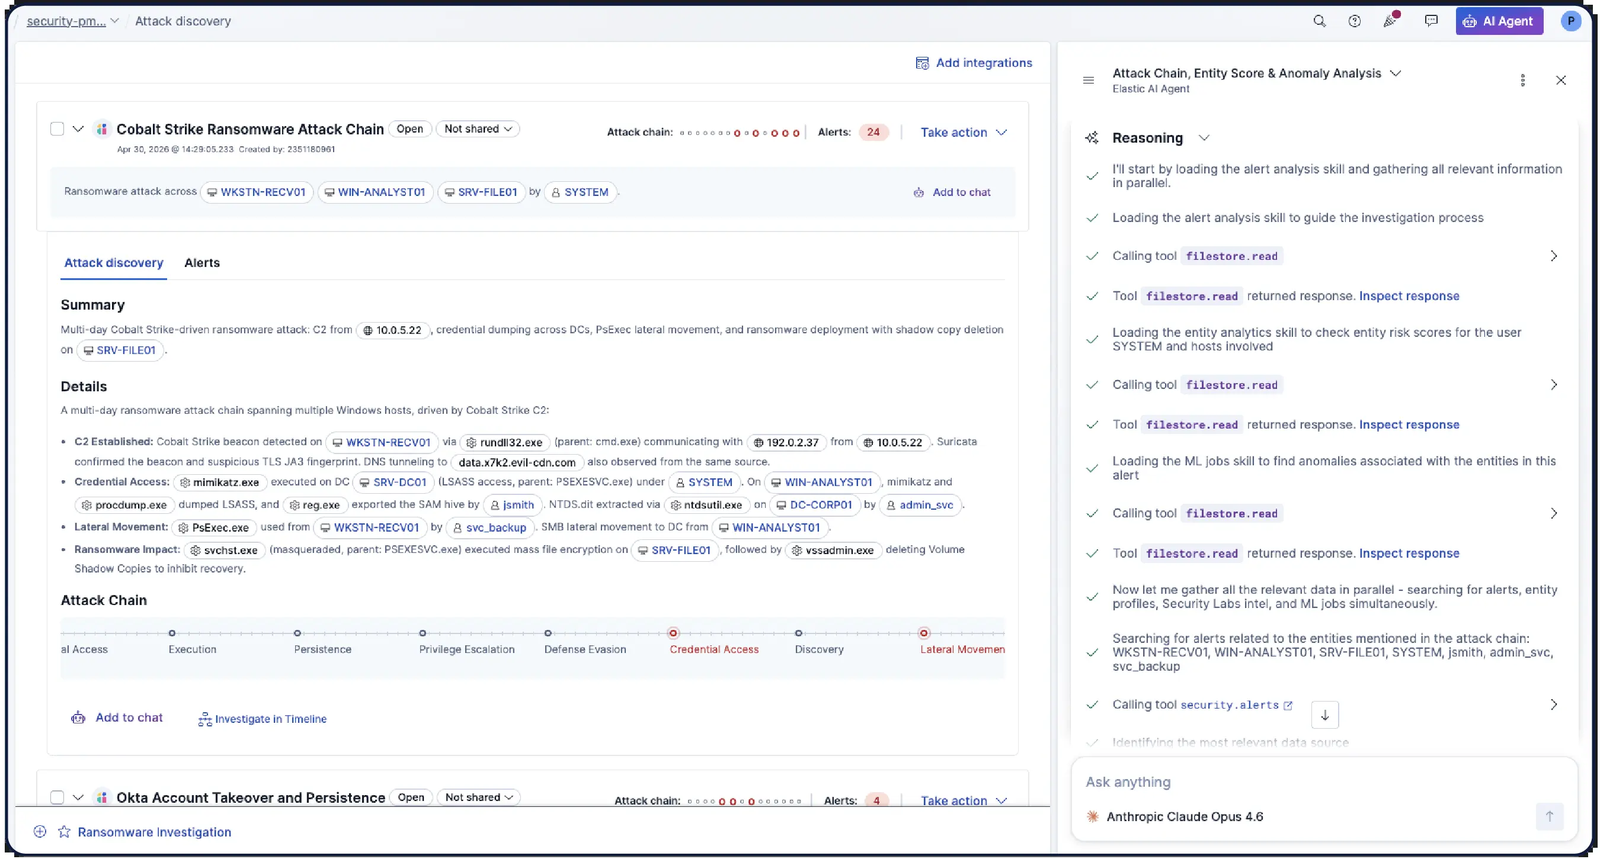The width and height of the screenshot is (1600, 859).
Task: Click admin_svc user badge
Action: [x=920, y=505]
